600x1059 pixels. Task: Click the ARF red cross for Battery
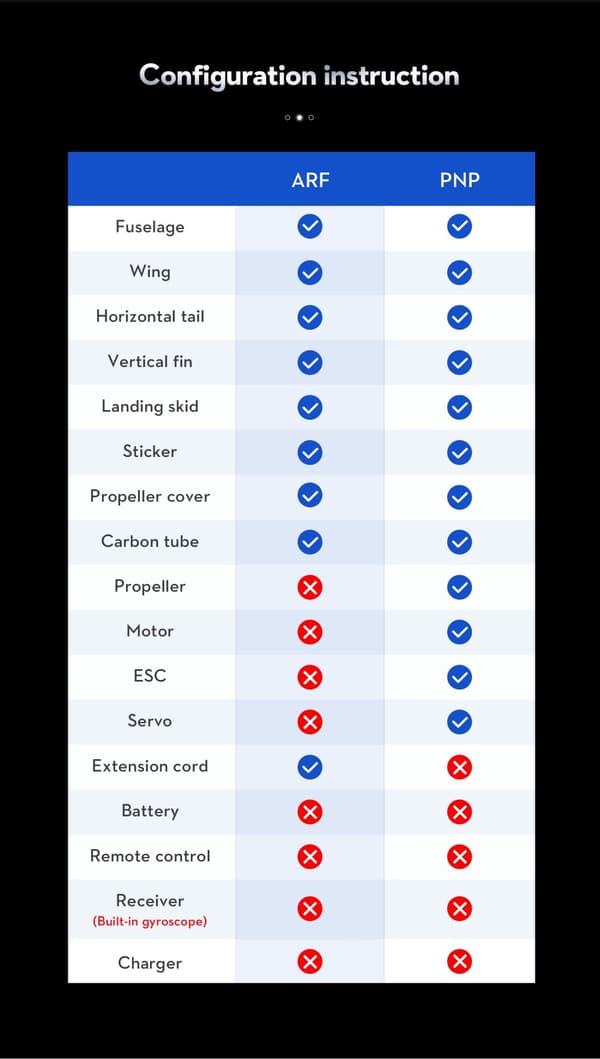pyautogui.click(x=309, y=812)
